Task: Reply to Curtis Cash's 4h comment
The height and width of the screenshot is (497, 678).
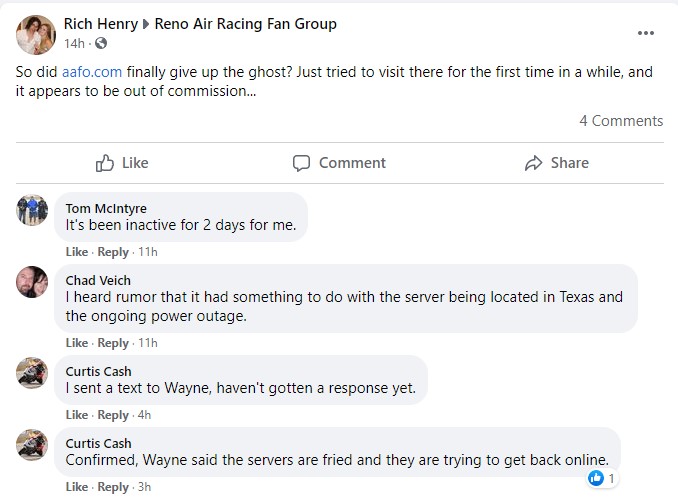Action: point(113,415)
